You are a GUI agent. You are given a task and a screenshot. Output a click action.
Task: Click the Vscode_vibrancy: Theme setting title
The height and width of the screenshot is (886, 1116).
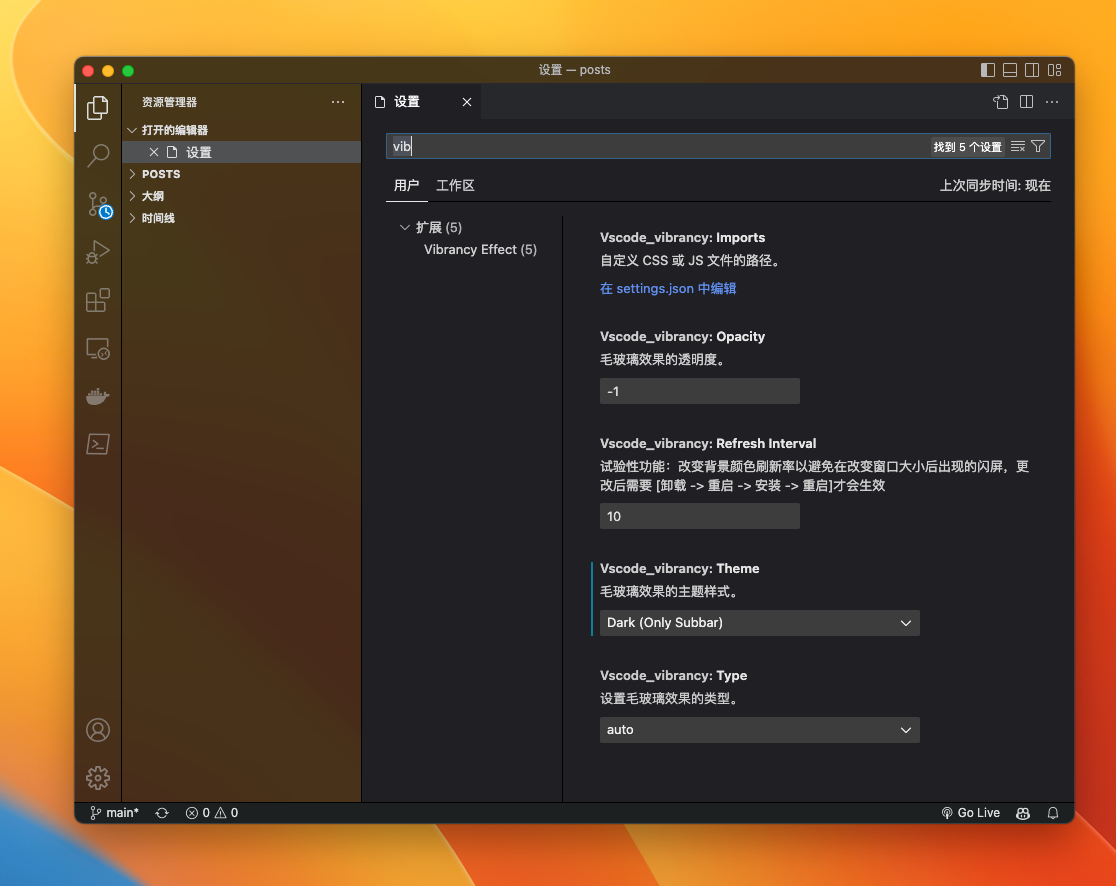[x=680, y=569]
